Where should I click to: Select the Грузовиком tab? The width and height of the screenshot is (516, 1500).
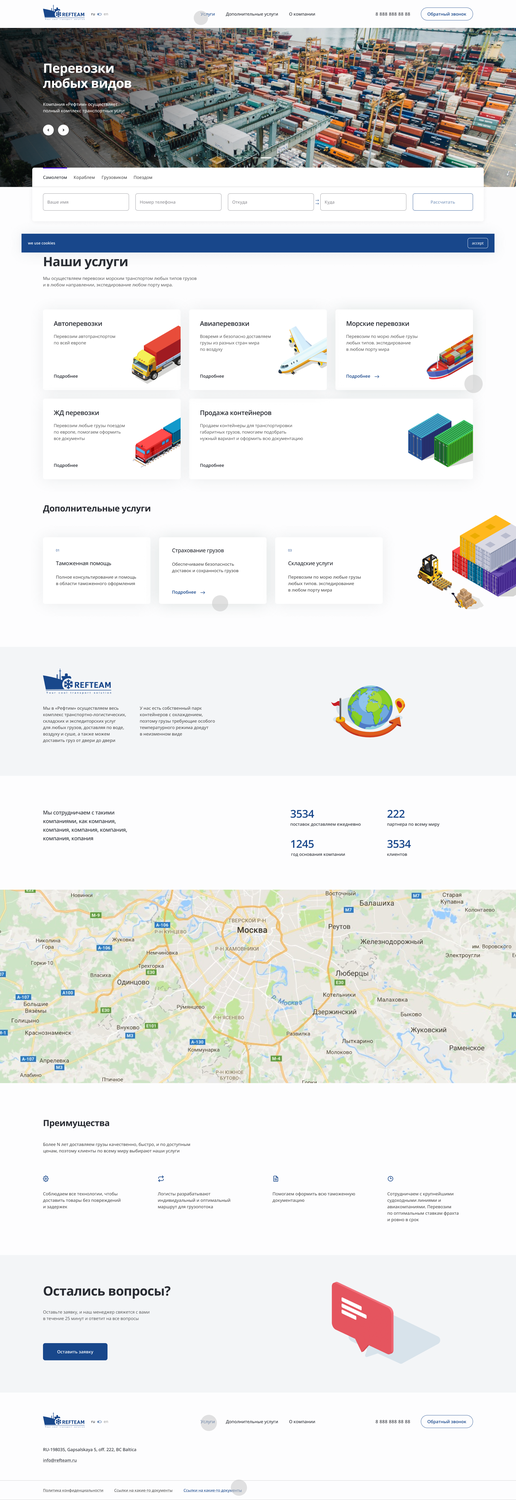[x=114, y=177]
